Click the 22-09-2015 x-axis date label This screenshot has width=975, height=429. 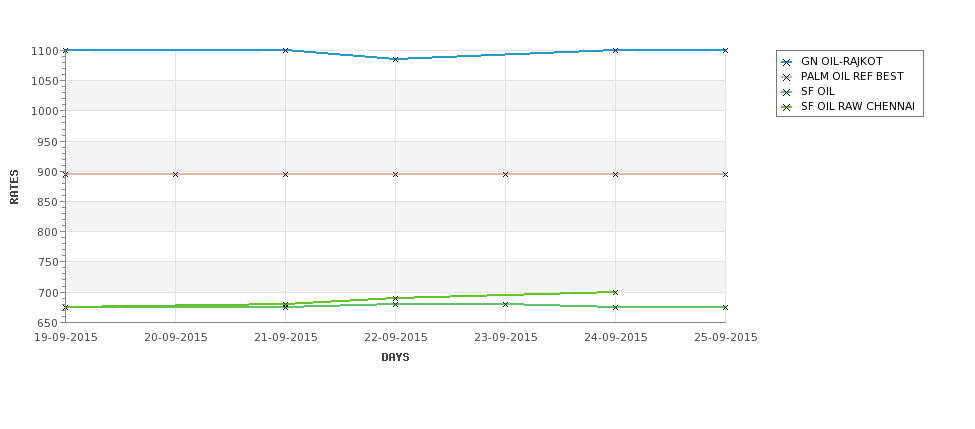point(395,337)
